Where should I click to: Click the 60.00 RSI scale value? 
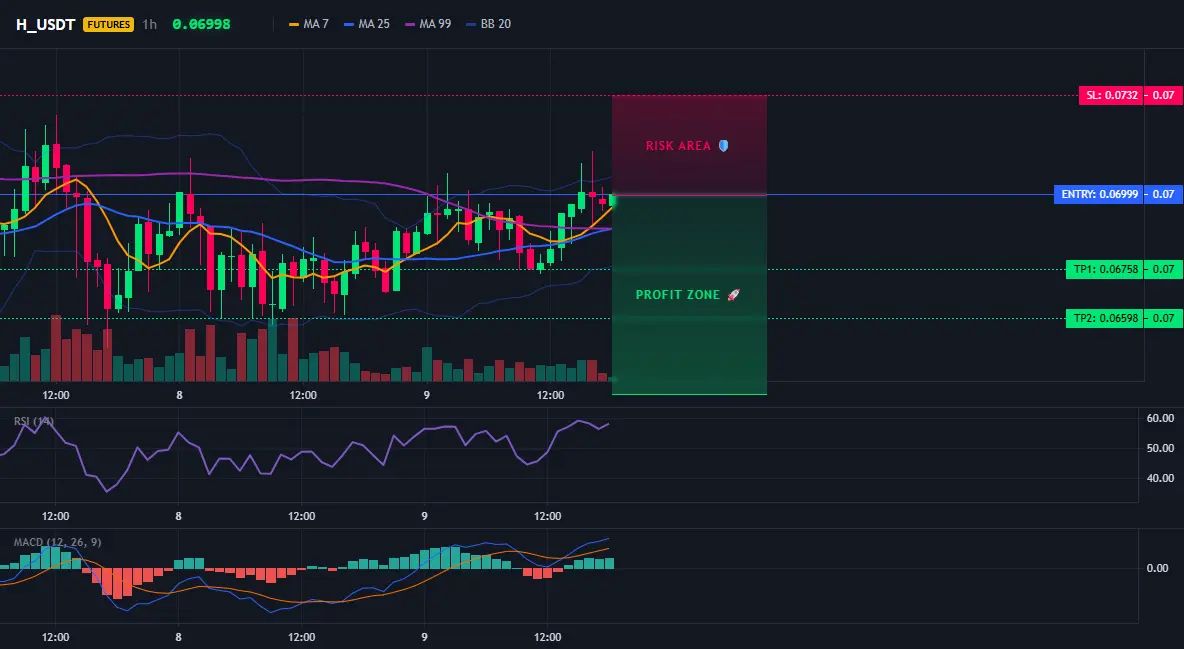pos(1160,418)
